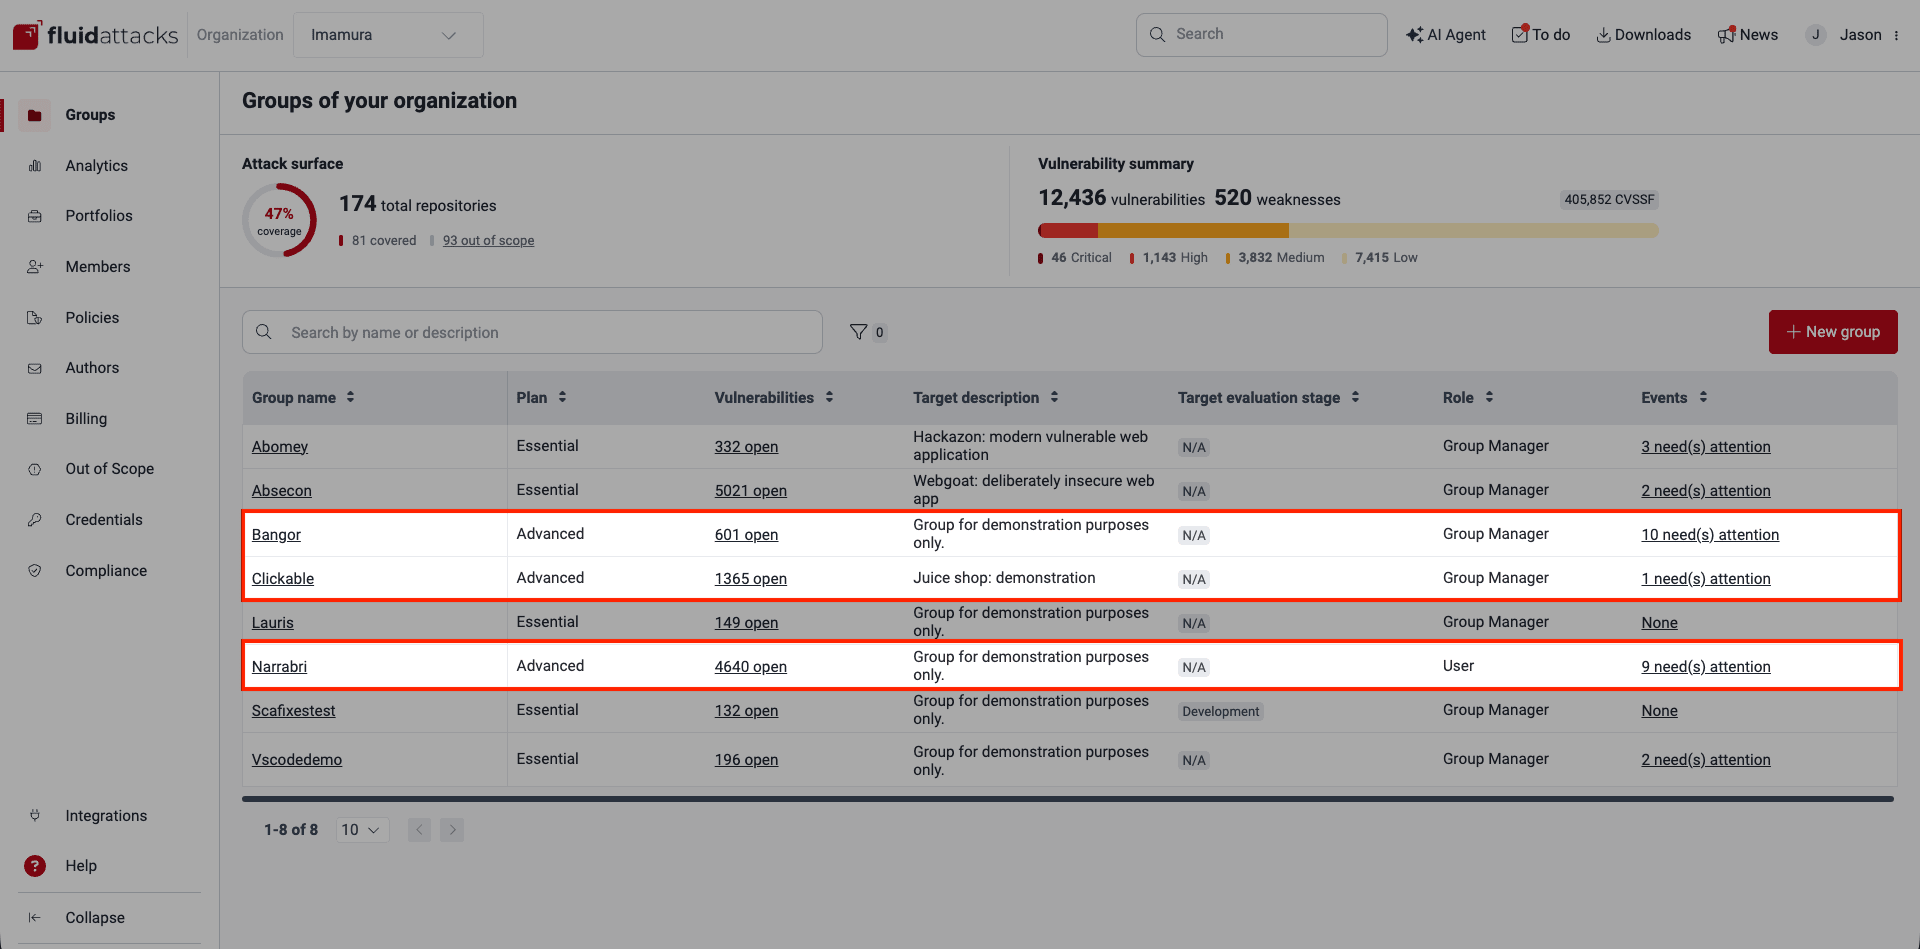Go to the Billing section
The width and height of the screenshot is (1920, 949).
86,418
